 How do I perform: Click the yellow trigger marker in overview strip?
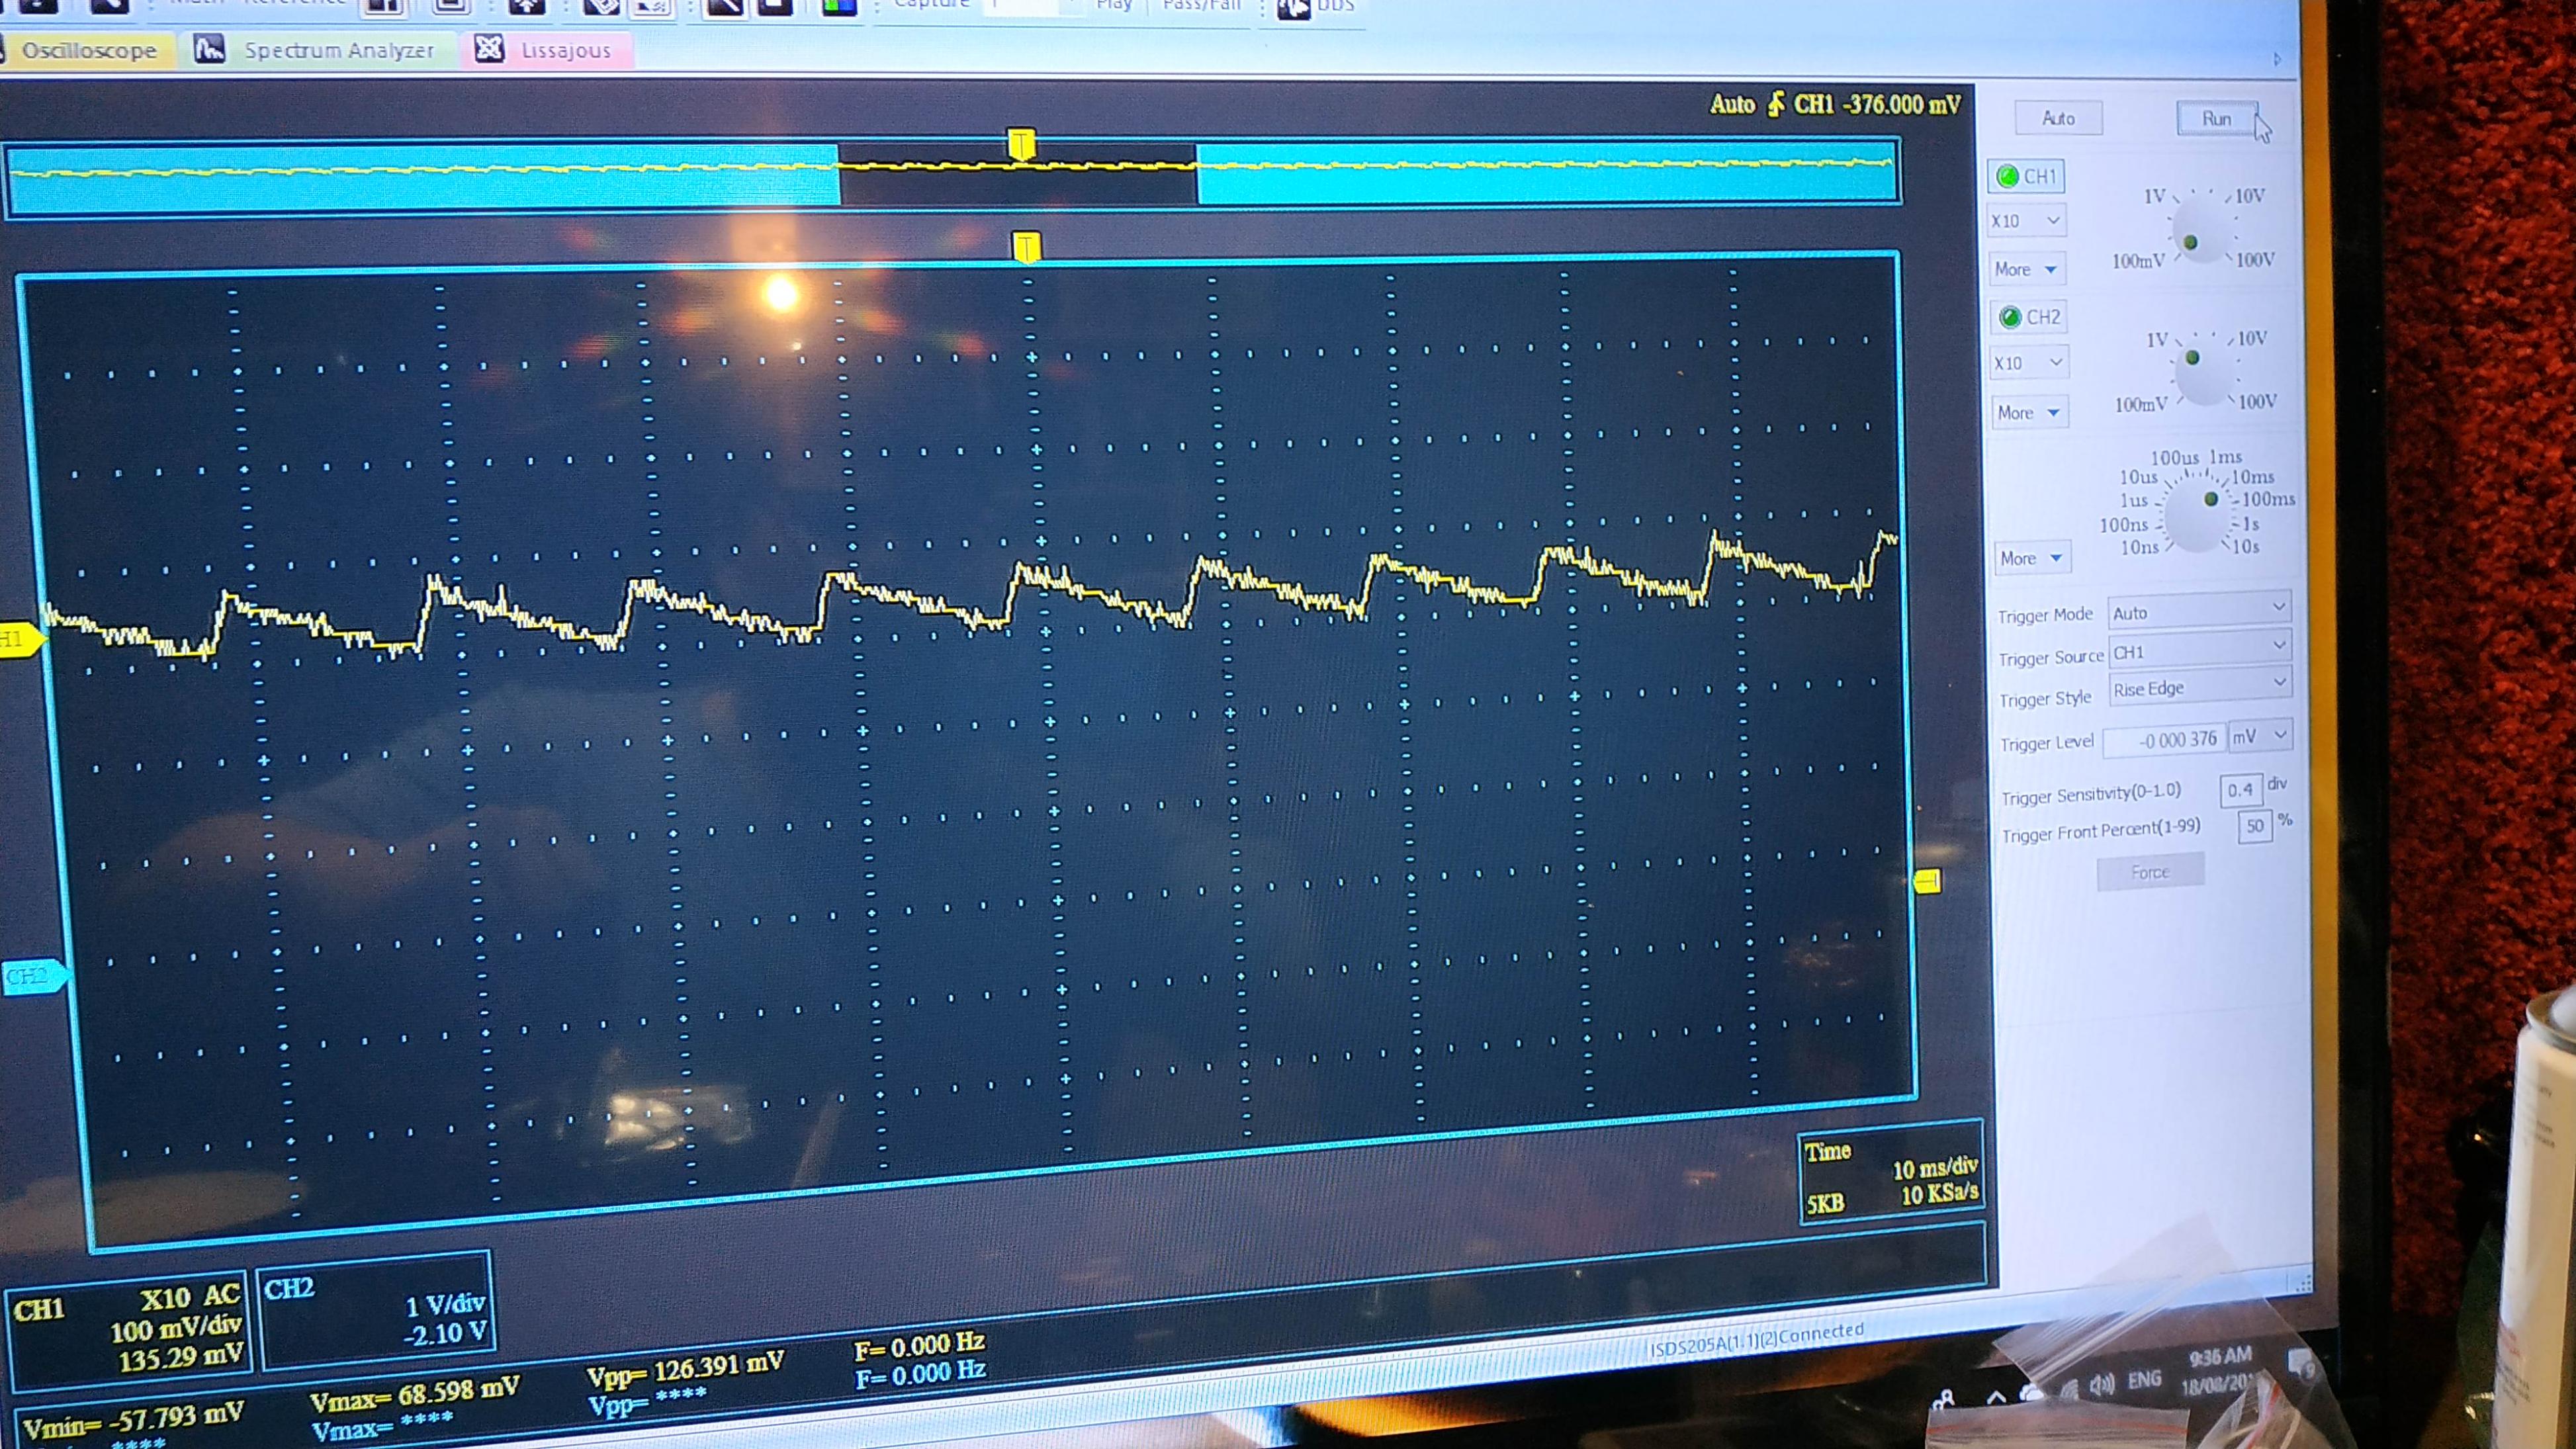tap(1020, 144)
